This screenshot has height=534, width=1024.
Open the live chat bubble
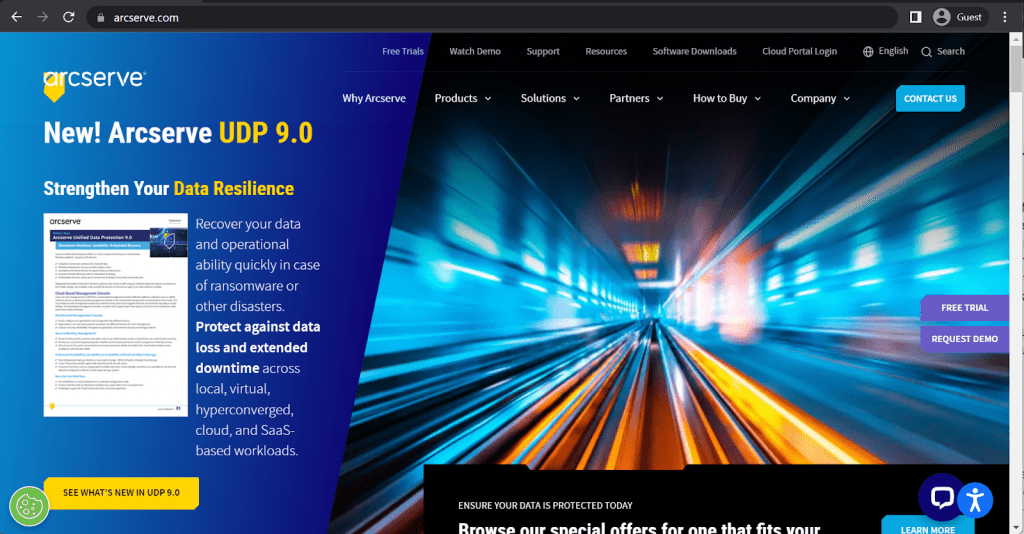click(x=941, y=497)
